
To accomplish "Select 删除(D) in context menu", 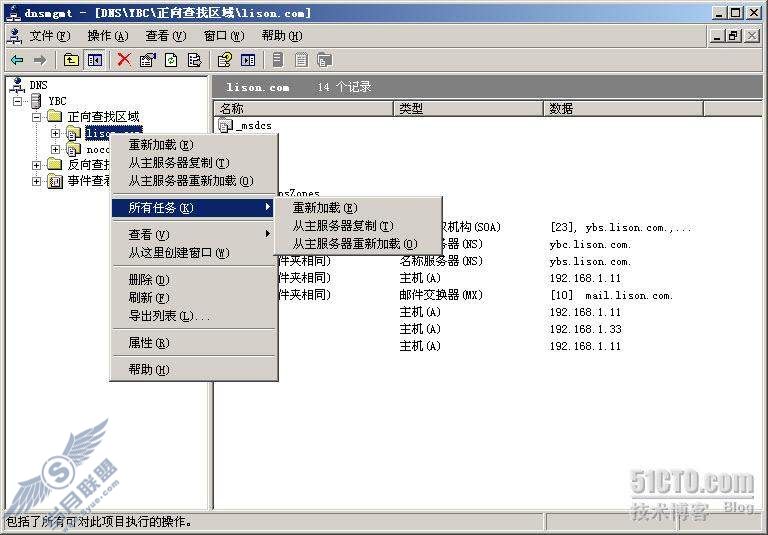I will [x=193, y=279].
